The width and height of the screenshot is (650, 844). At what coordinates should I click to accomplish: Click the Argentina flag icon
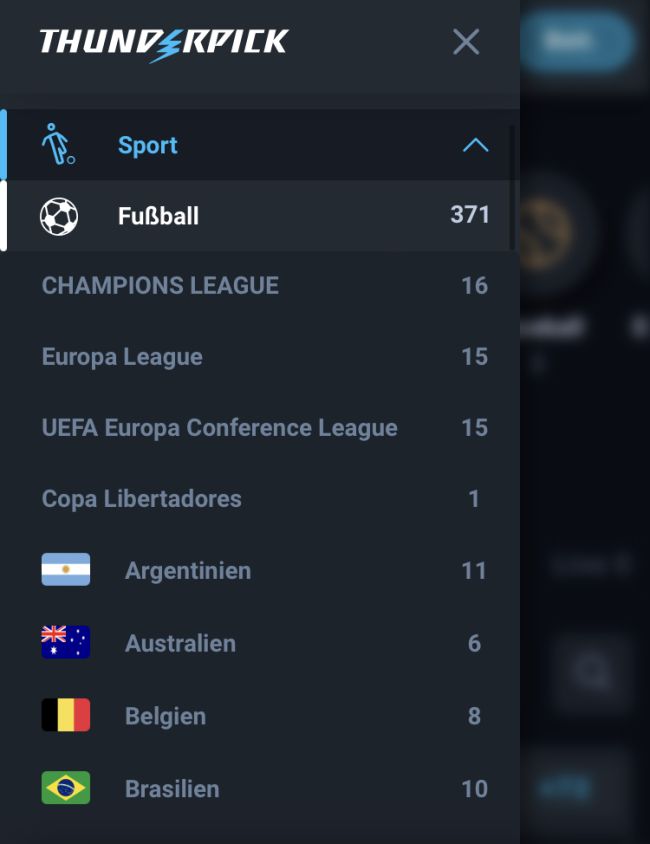[x=66, y=570]
